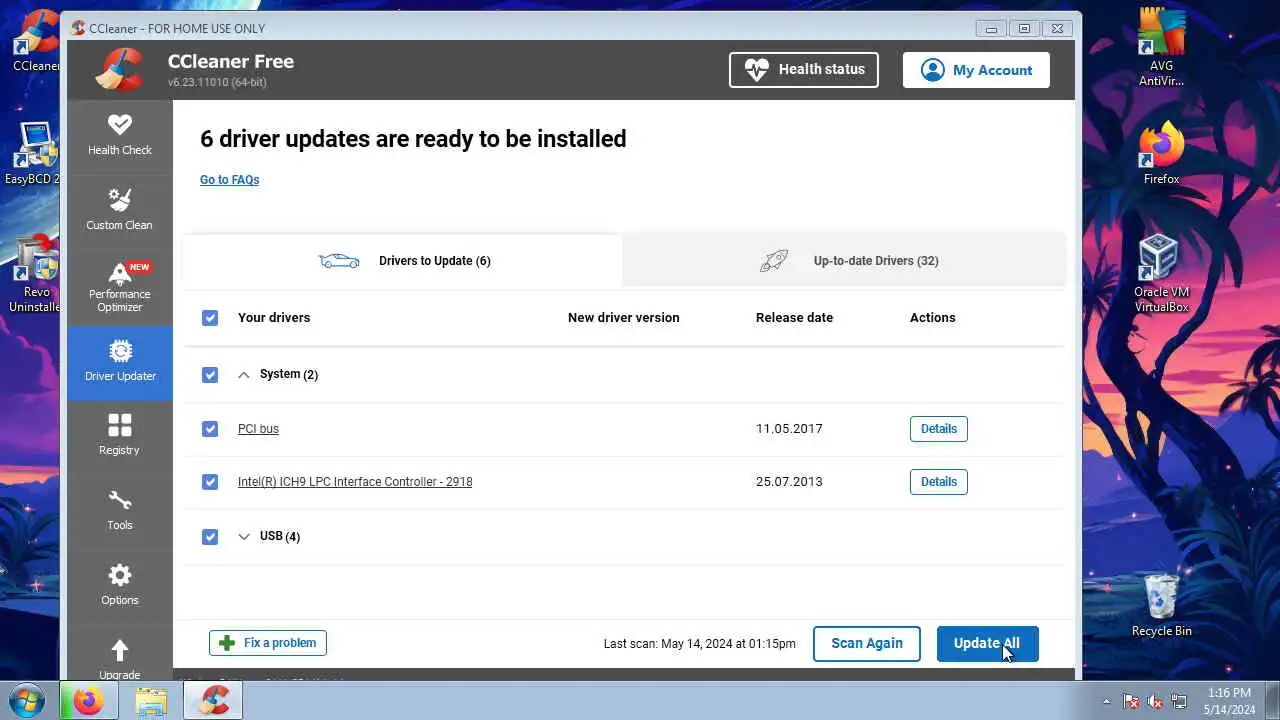Screen dimensions: 1280x720
Task: View Details for Intel ICH9 LPC Controller
Action: point(938,482)
